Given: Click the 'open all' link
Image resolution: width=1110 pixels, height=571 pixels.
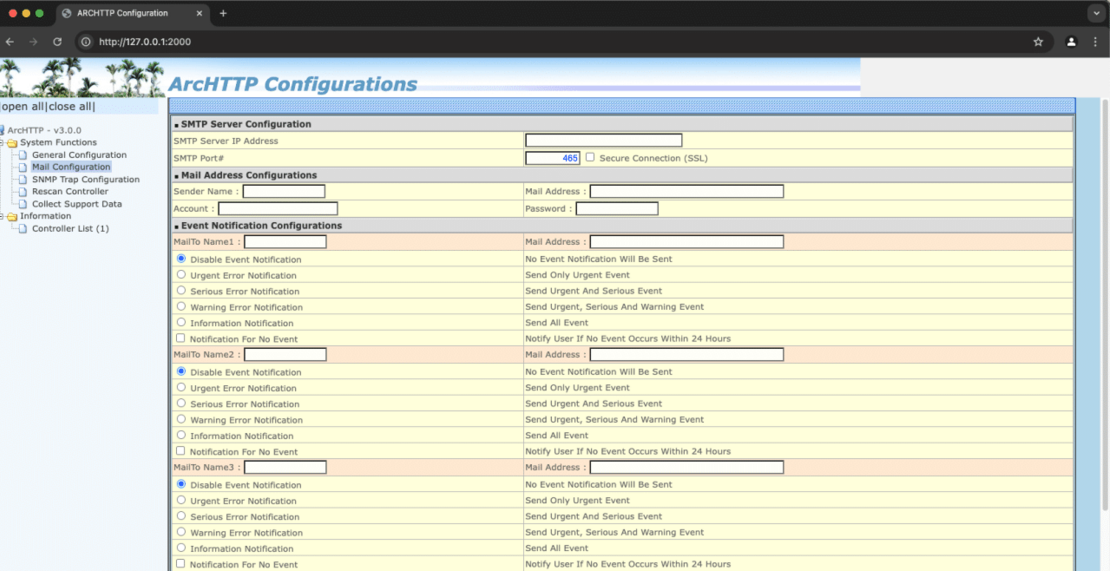Looking at the screenshot, I should 22,107.
